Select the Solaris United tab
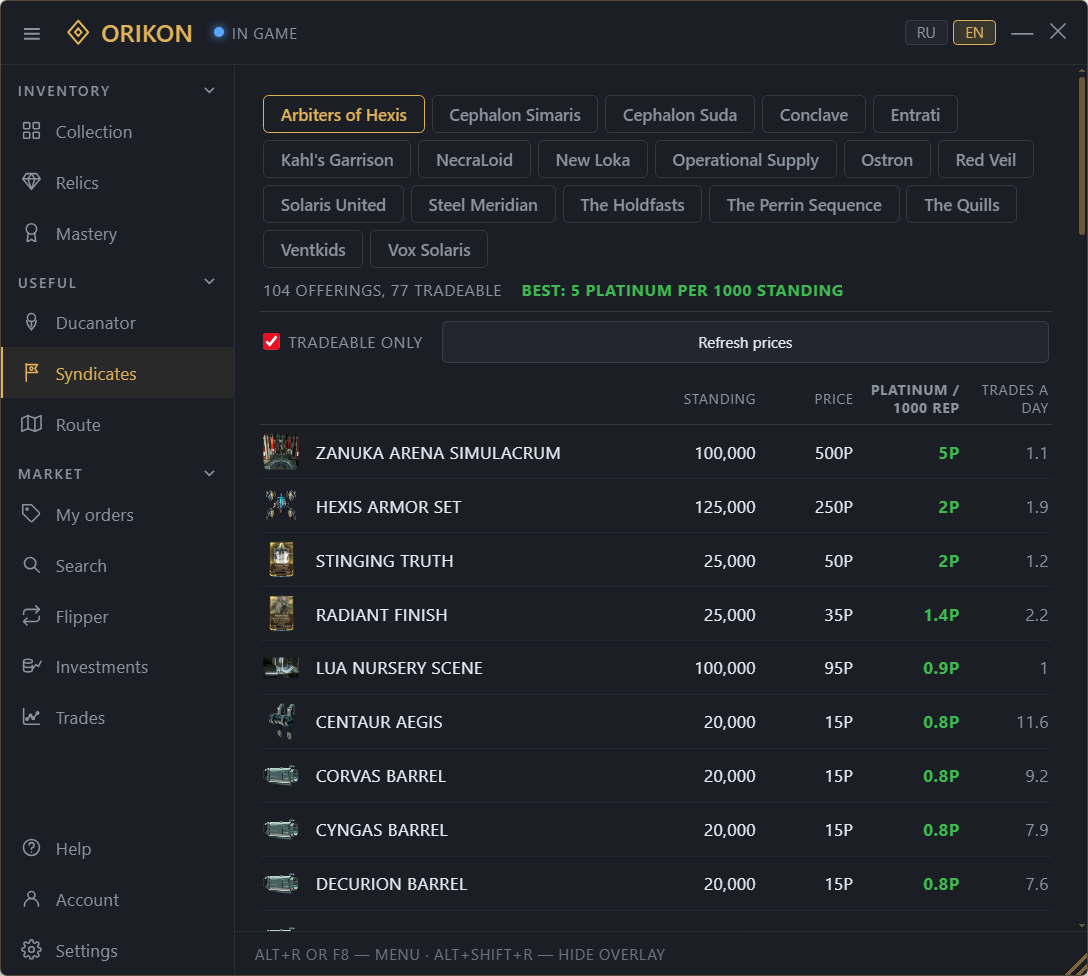This screenshot has width=1088, height=976. pos(333,205)
